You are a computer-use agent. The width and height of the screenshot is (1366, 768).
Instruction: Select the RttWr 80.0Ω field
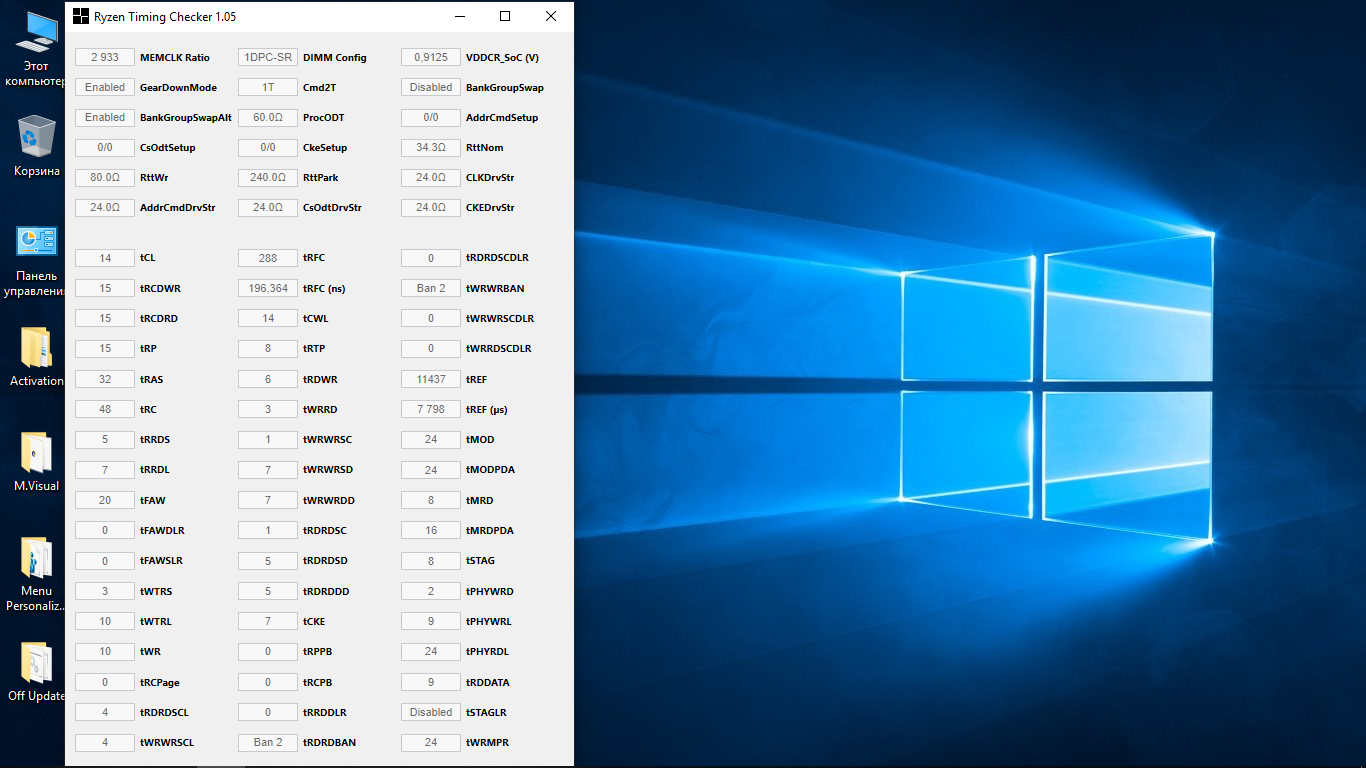pos(105,178)
